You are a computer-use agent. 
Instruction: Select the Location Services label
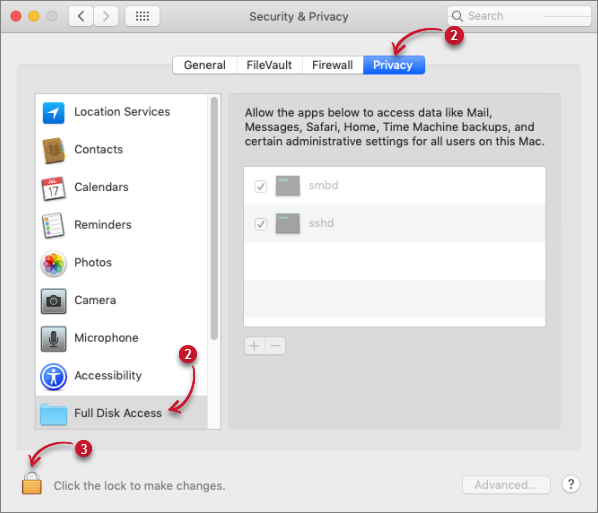point(122,112)
